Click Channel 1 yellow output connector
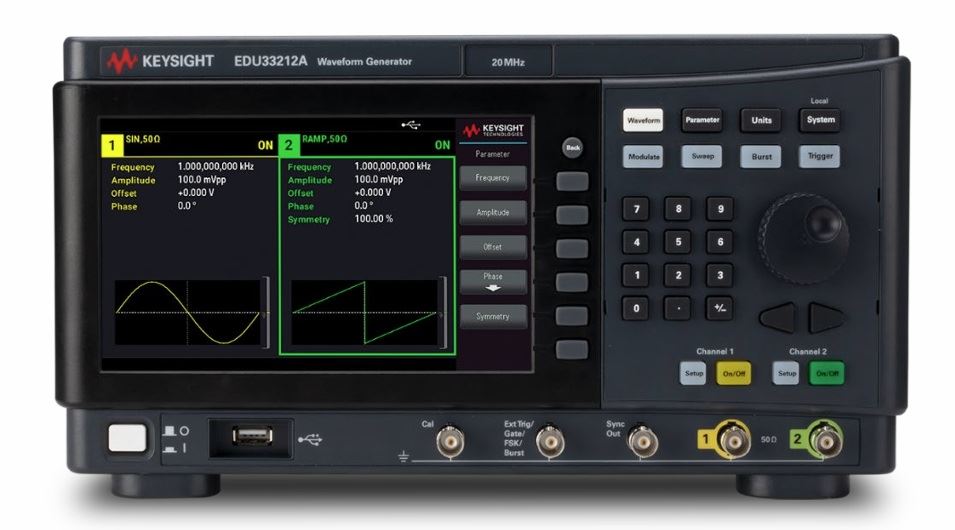This screenshot has width=955, height=530. pyautogui.click(x=733, y=439)
